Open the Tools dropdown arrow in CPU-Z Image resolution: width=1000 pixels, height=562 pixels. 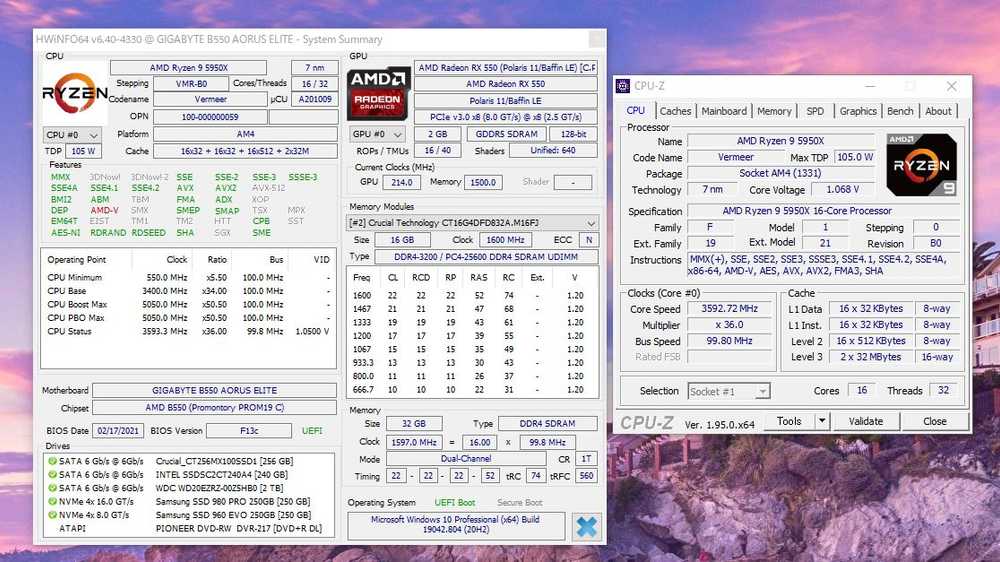click(x=822, y=421)
